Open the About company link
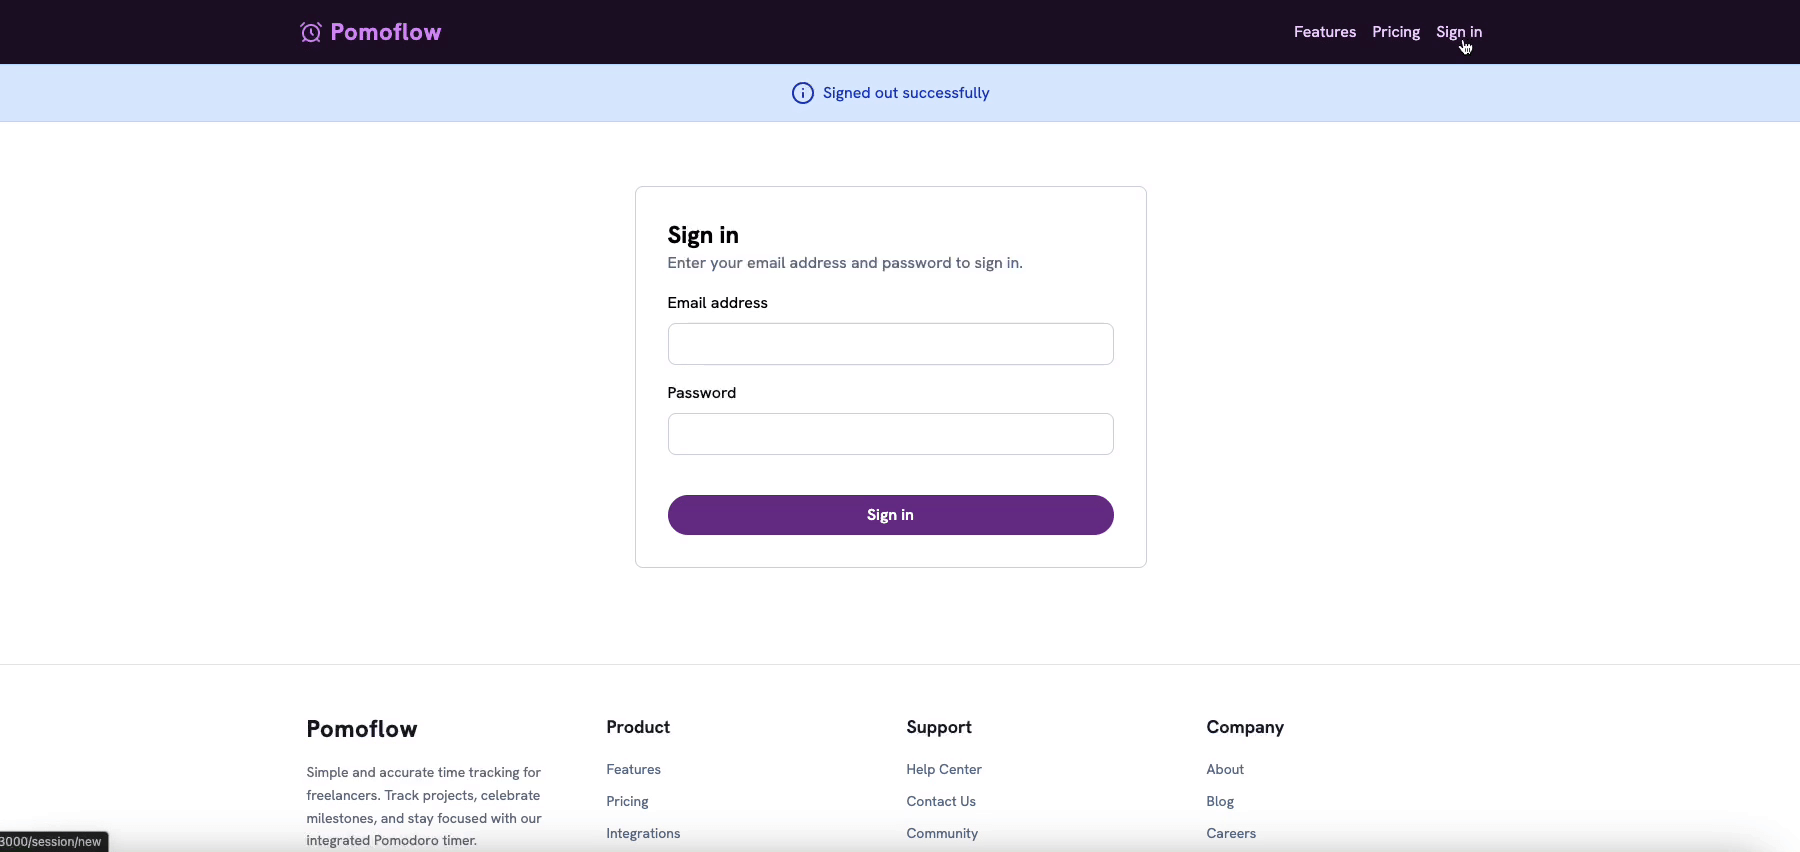The image size is (1800, 852). point(1225,769)
